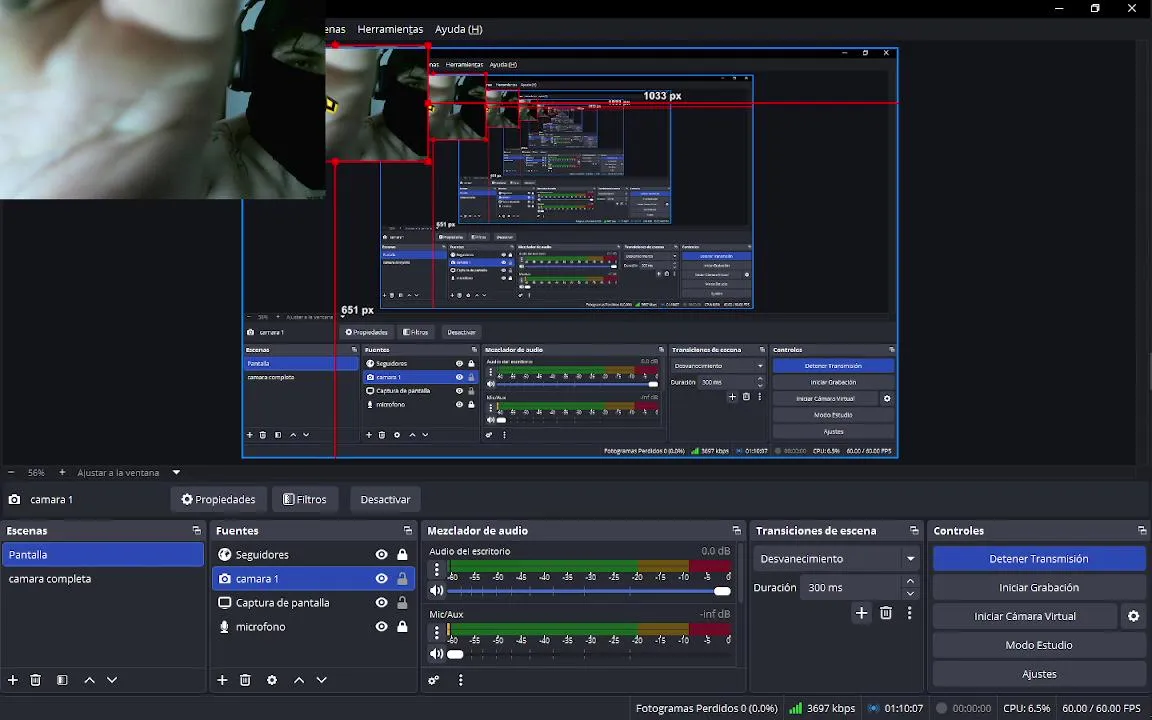Zoom out the preview with minus icon
Screen dimensions: 1152x720
click(11, 472)
